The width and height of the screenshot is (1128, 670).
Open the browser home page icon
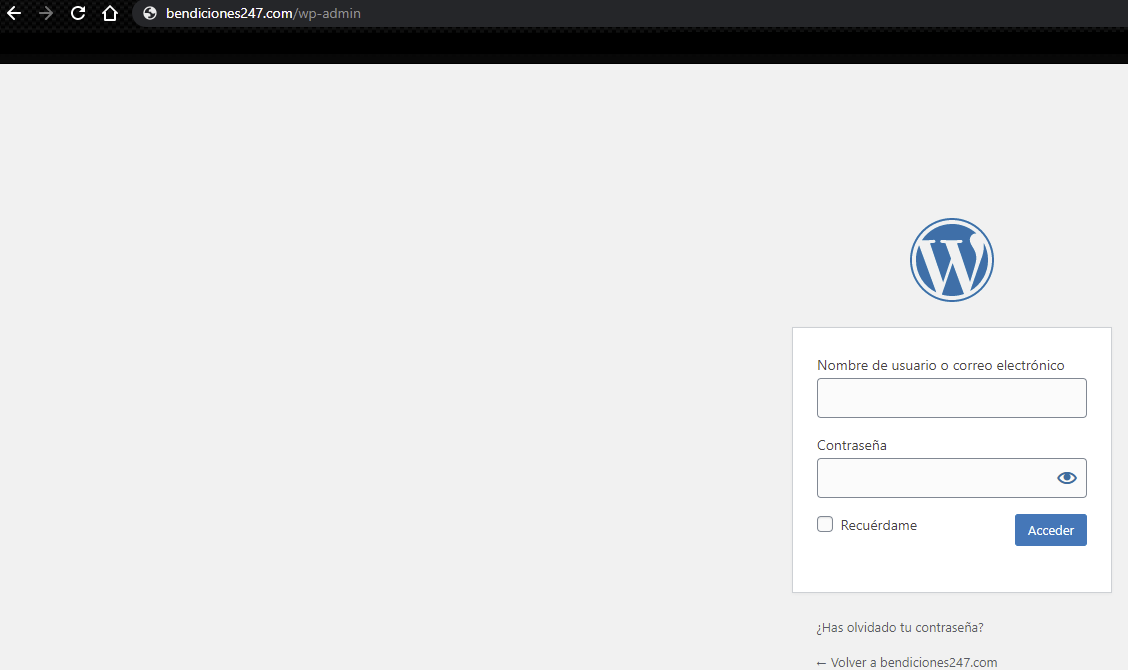pyautogui.click(x=109, y=13)
